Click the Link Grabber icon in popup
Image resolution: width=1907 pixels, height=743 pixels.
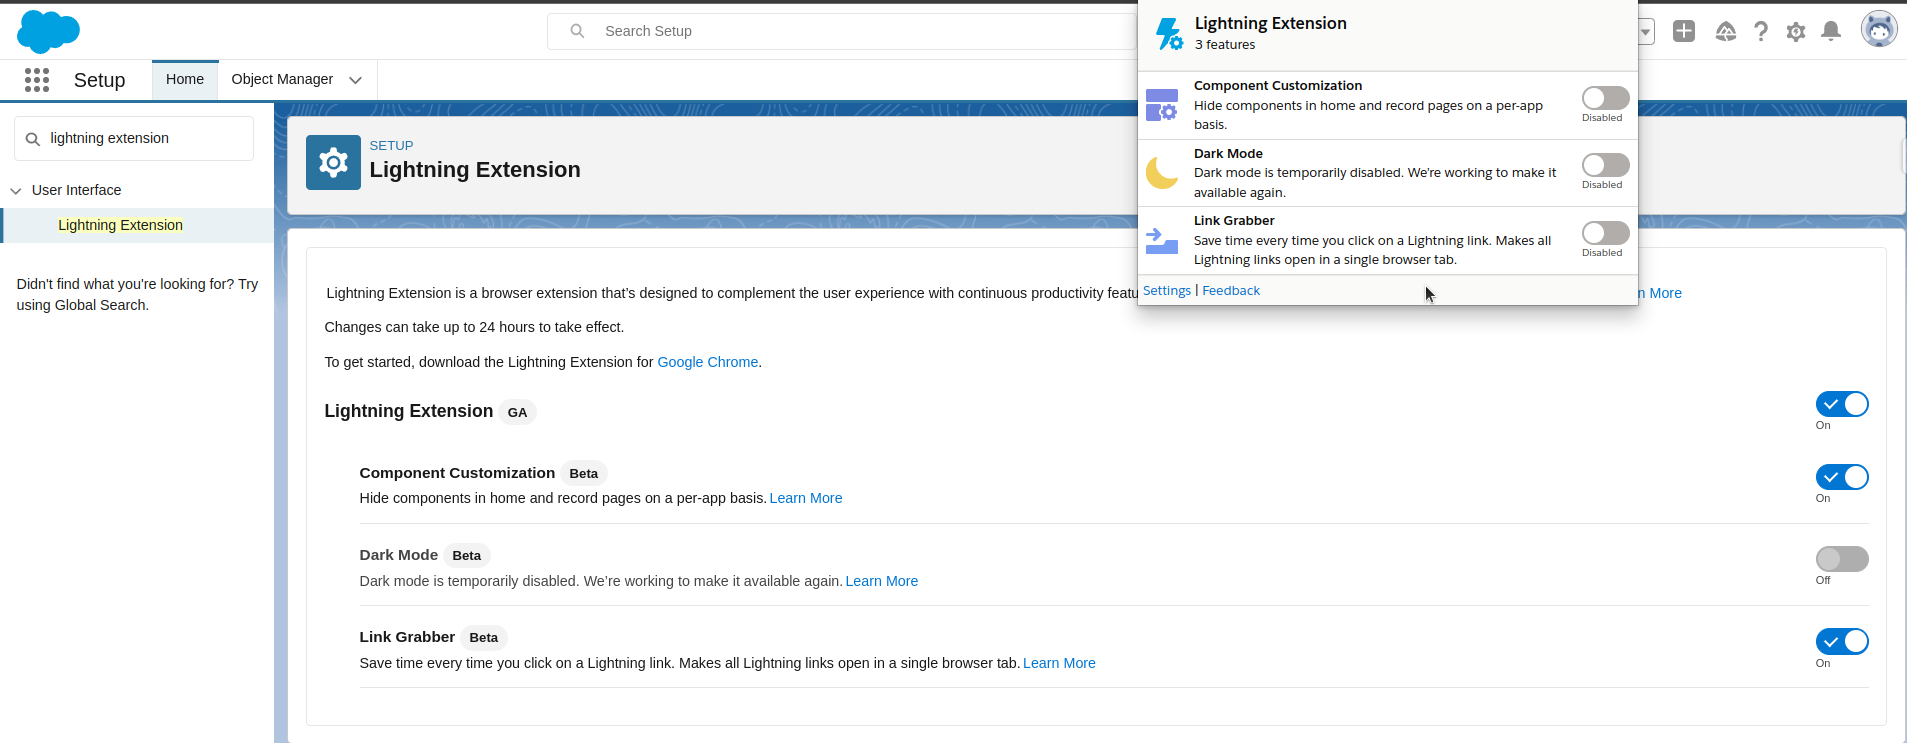tap(1162, 240)
